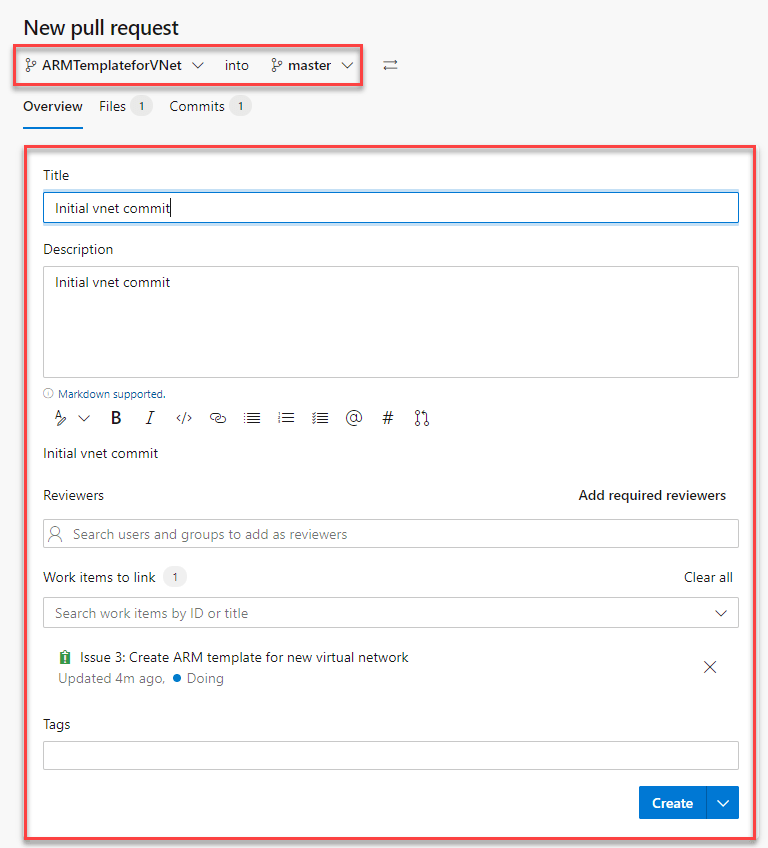Image resolution: width=768 pixels, height=848 pixels.
Task: Insert code snippet with code icon
Action: (184, 418)
